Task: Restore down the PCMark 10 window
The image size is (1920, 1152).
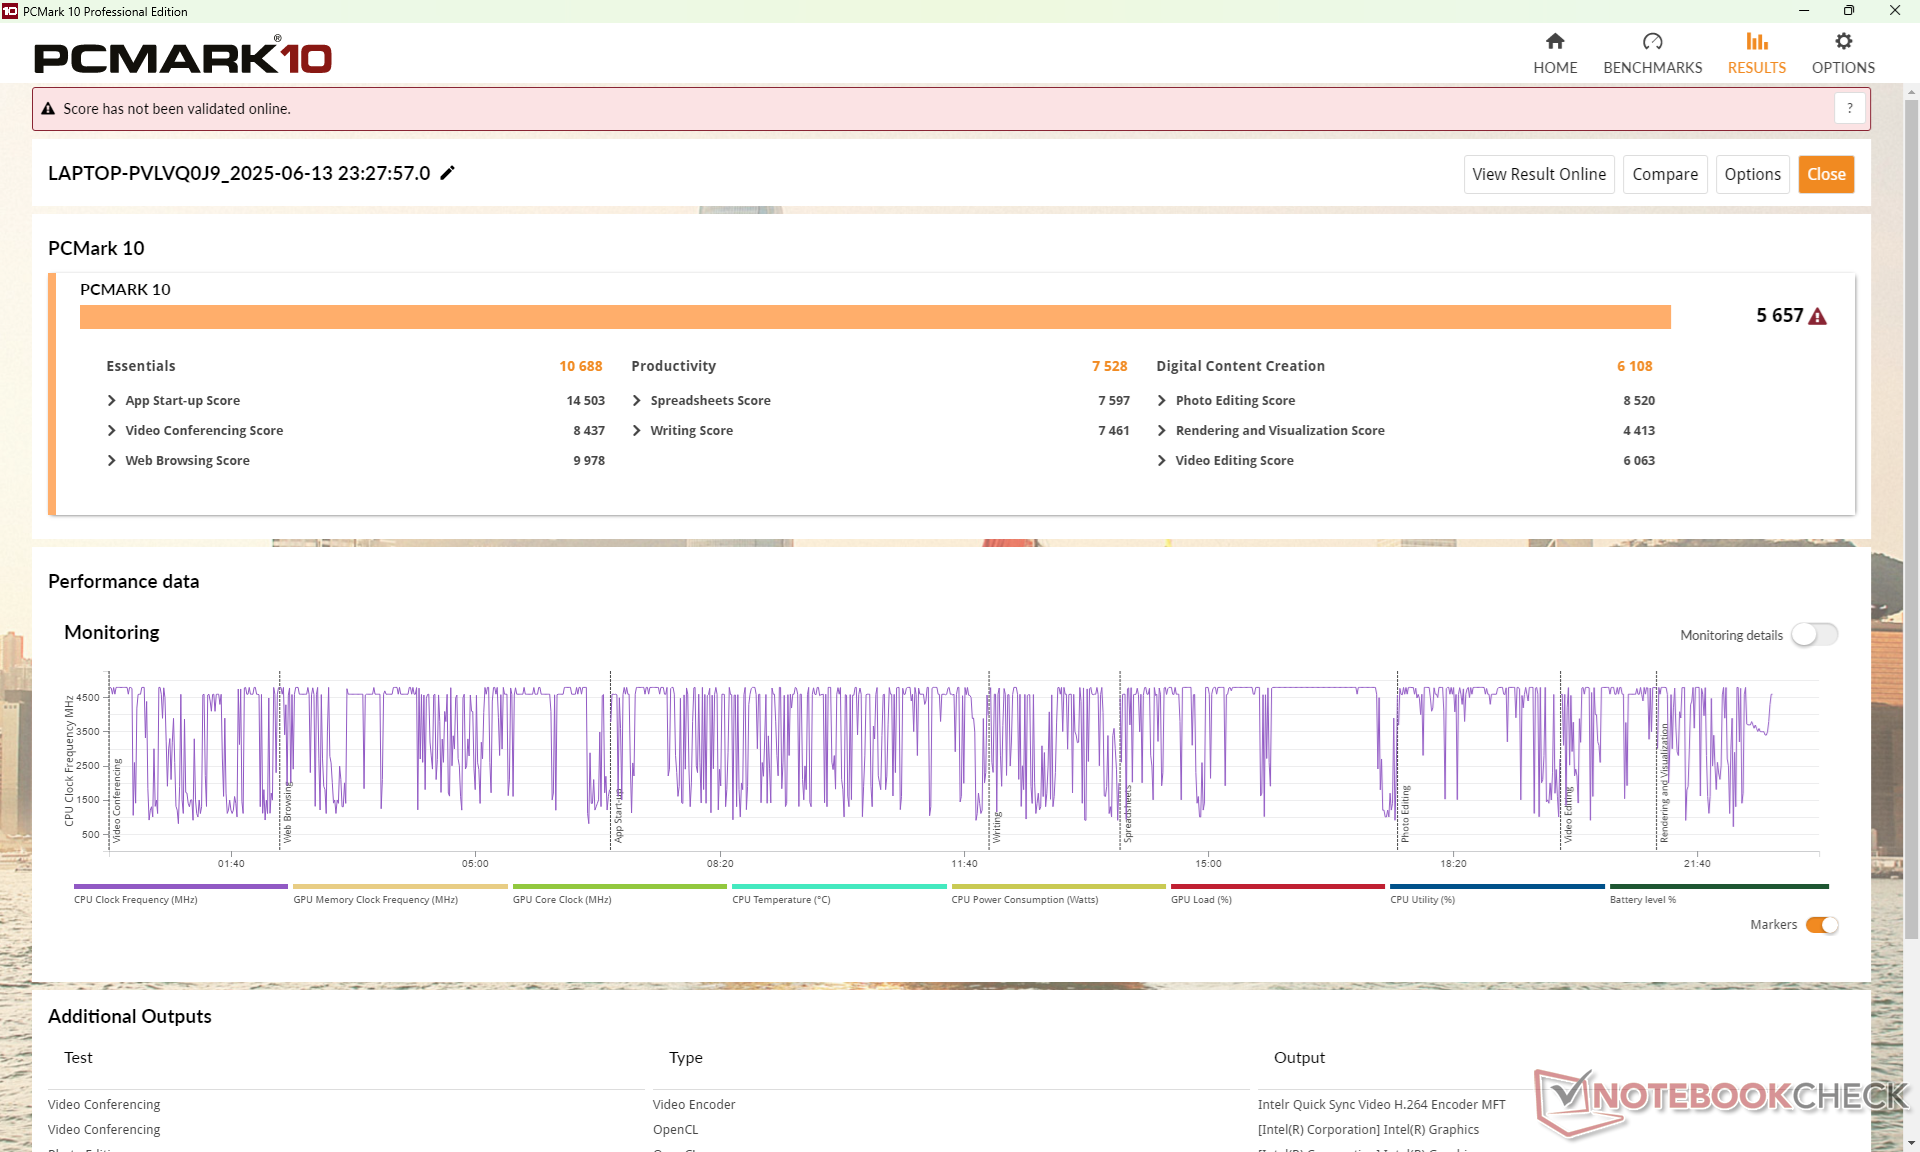Action: pos(1849,11)
